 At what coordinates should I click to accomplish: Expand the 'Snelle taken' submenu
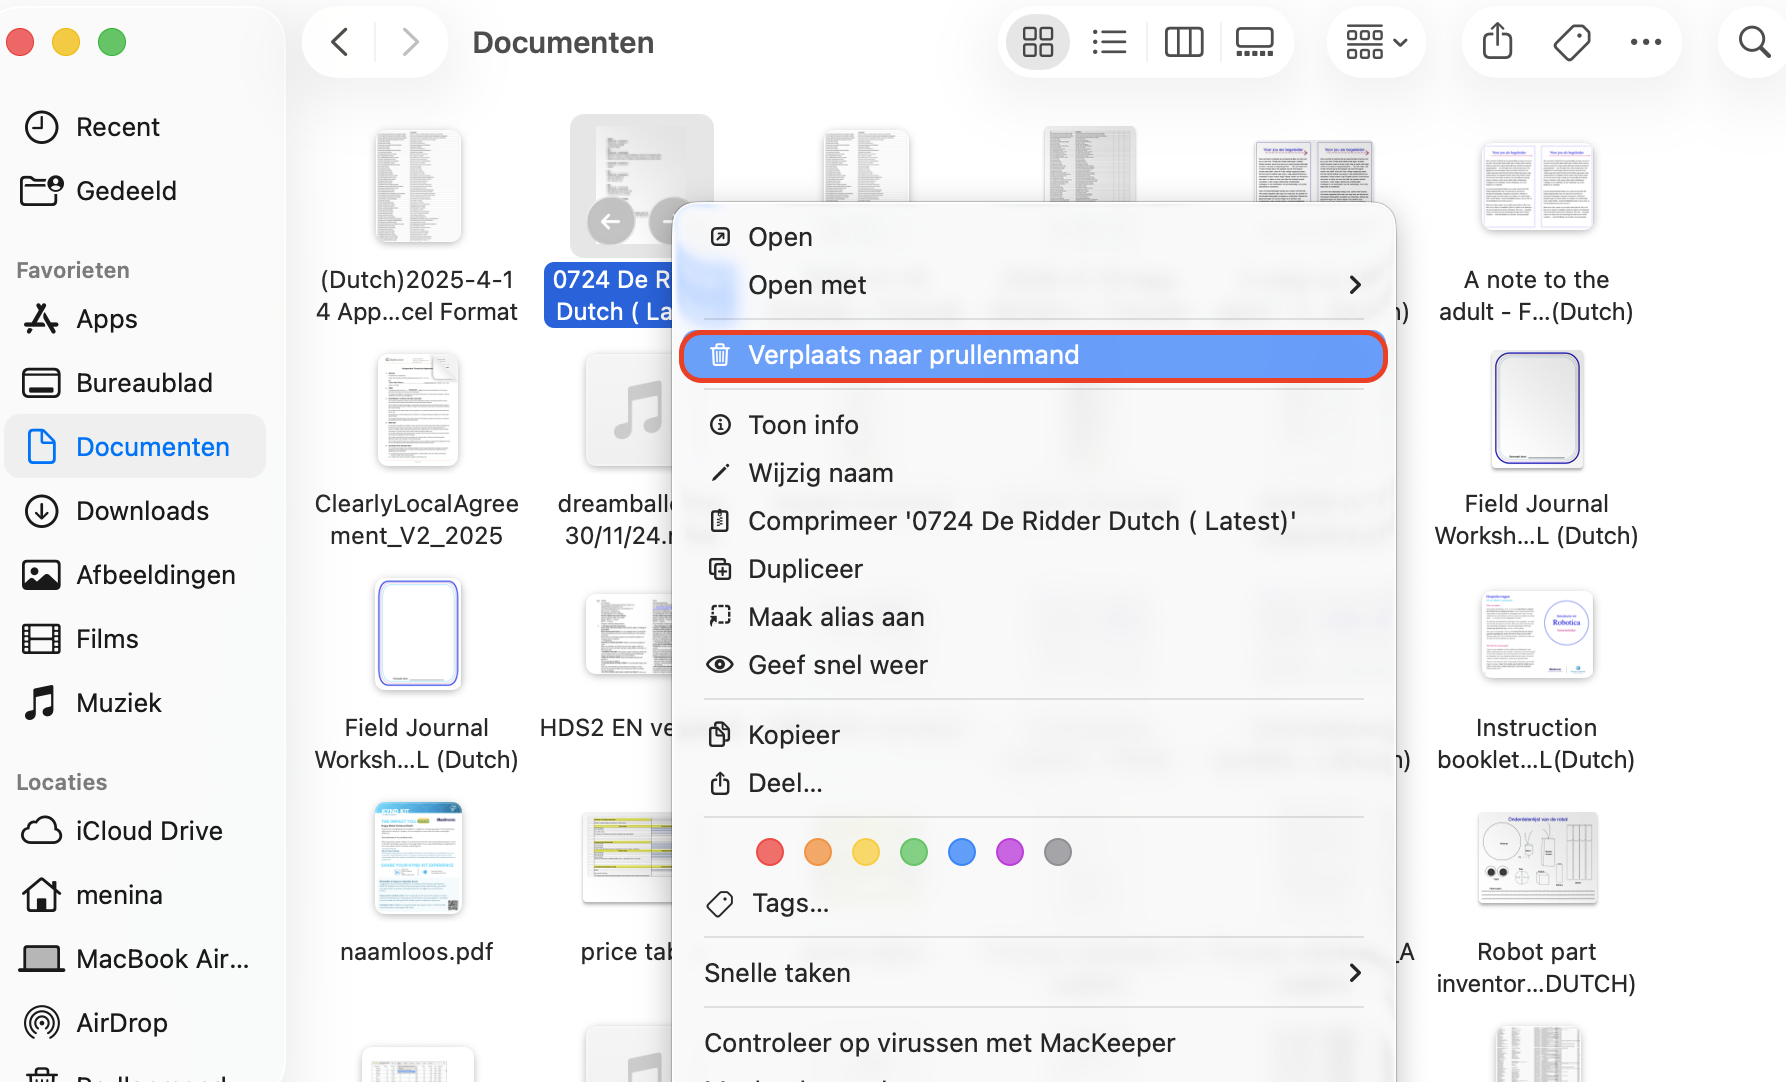coord(1032,973)
